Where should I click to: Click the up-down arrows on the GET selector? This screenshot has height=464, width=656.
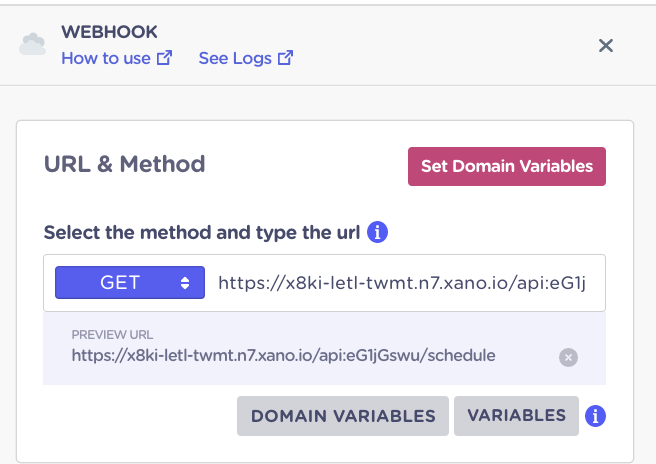(x=185, y=283)
